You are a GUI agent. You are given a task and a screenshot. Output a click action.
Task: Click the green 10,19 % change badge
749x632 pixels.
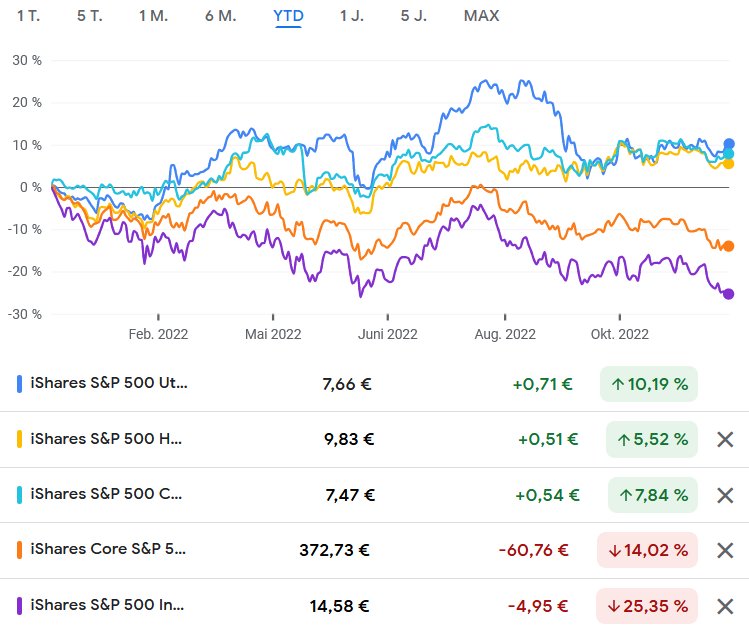649,384
